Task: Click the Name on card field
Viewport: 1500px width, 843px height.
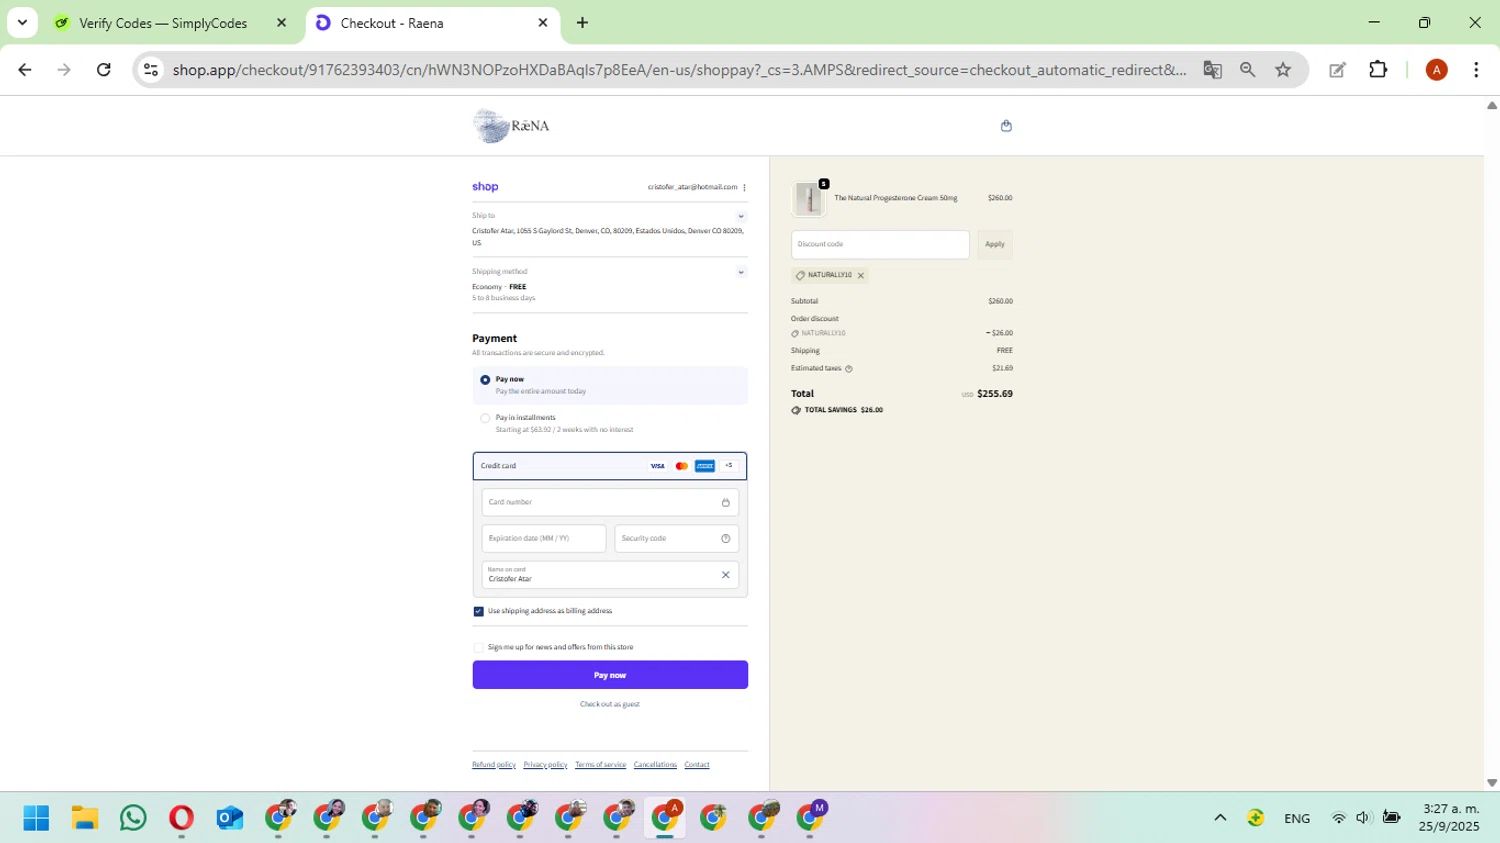Action: [610, 575]
